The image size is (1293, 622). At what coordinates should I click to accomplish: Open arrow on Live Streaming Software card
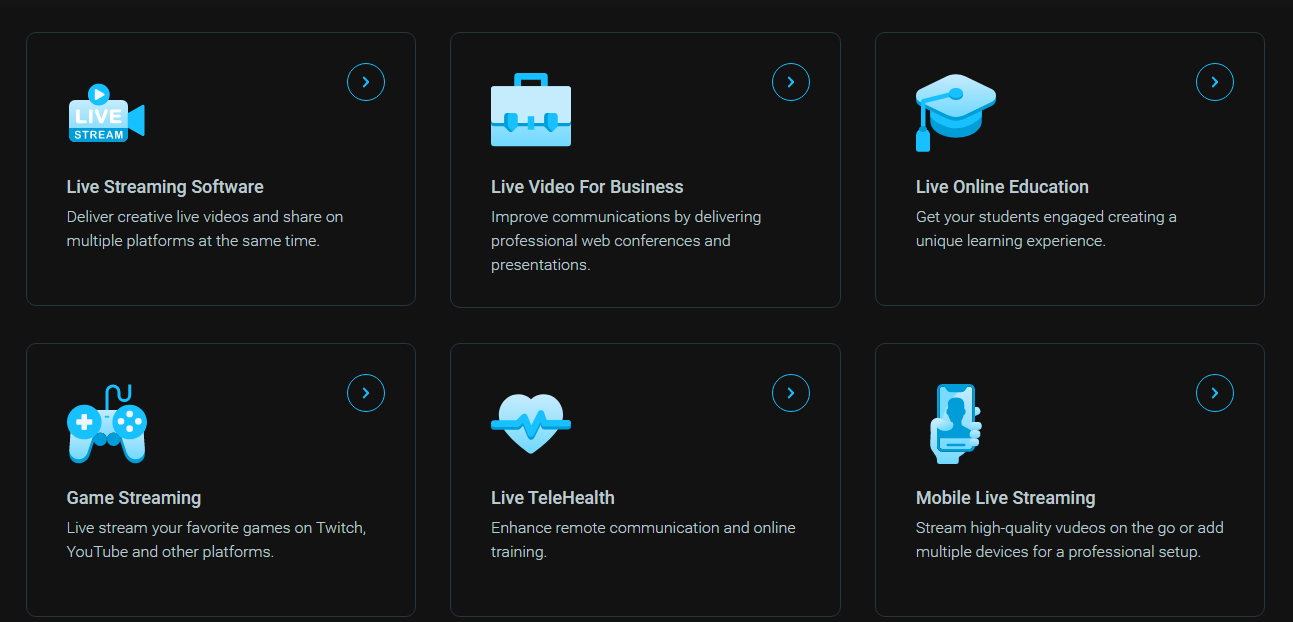point(366,82)
